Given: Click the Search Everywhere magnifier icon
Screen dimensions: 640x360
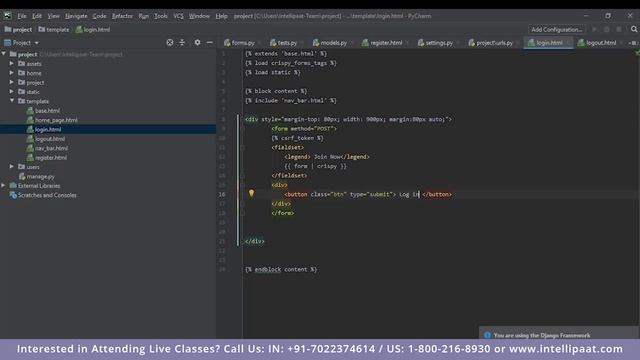Looking at the screenshot, I should pos(633,29).
